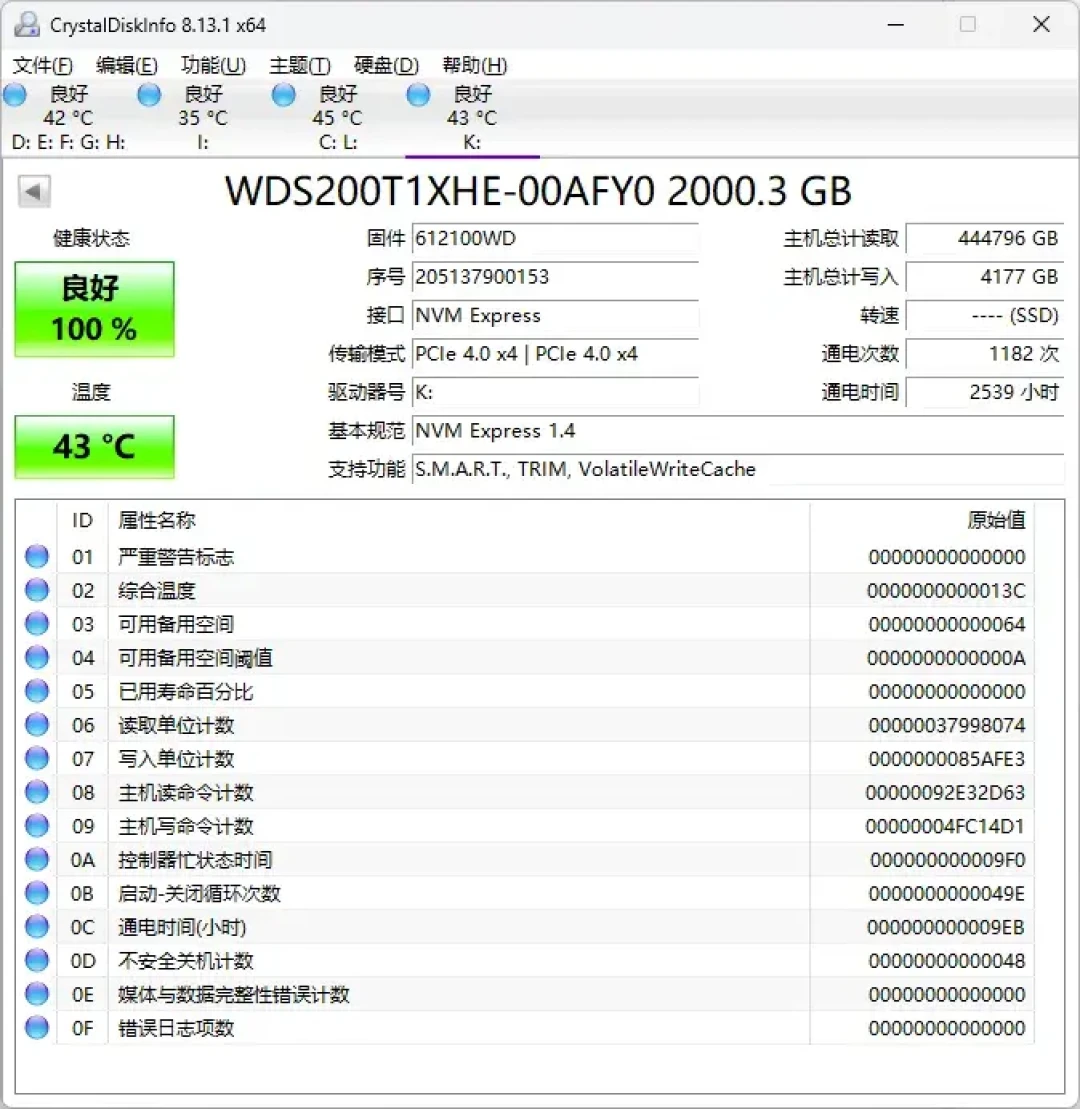Select the raw value 0000000000049E
Screen dimensions: 1080x1109
(946, 894)
